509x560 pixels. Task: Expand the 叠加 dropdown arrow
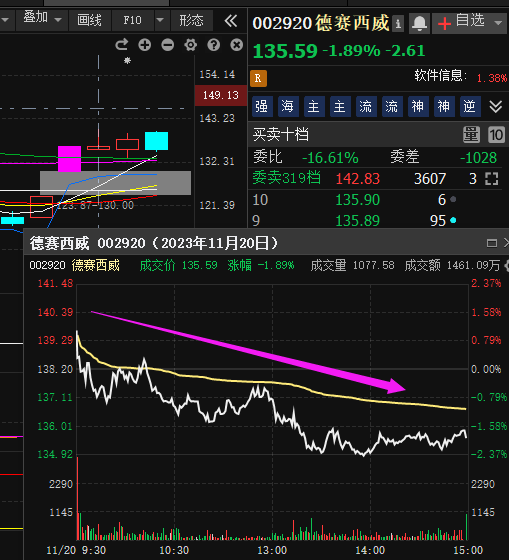(x=58, y=20)
